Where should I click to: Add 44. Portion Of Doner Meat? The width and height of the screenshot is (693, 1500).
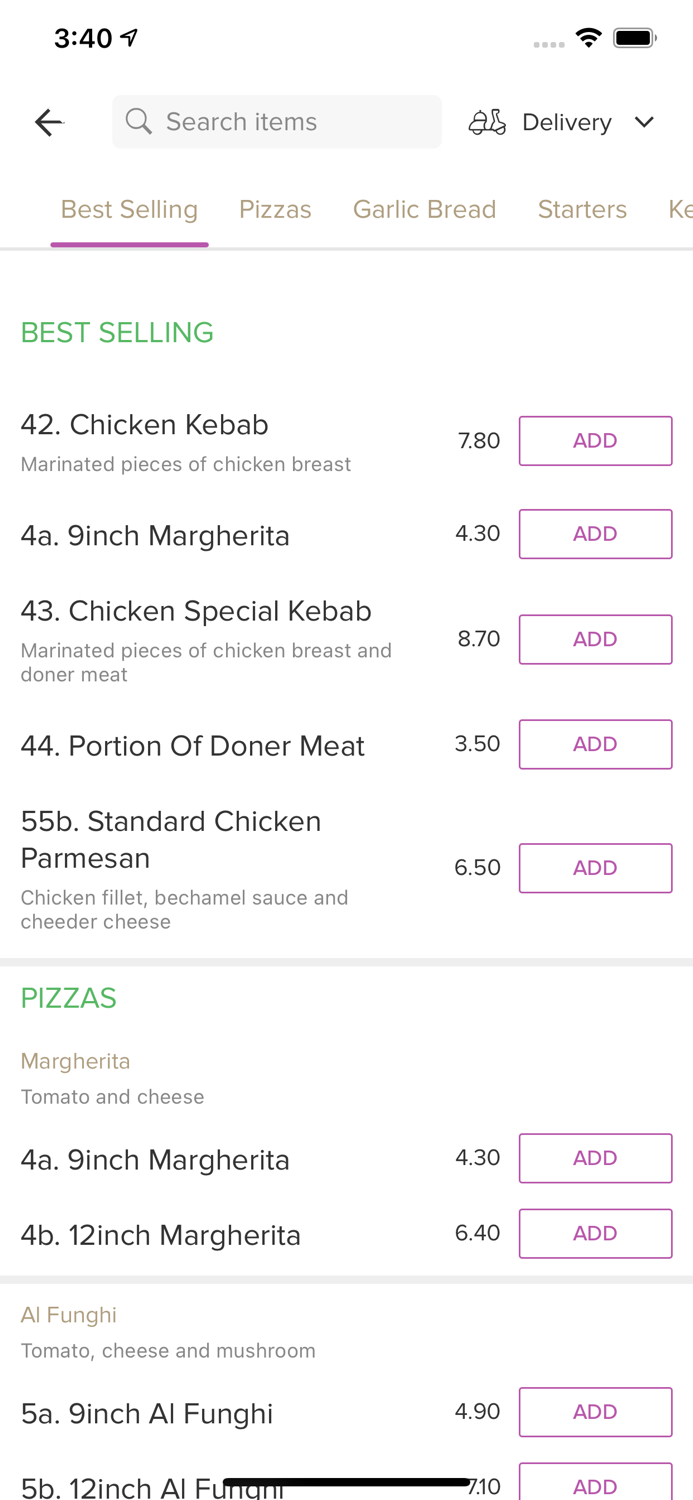click(x=595, y=744)
